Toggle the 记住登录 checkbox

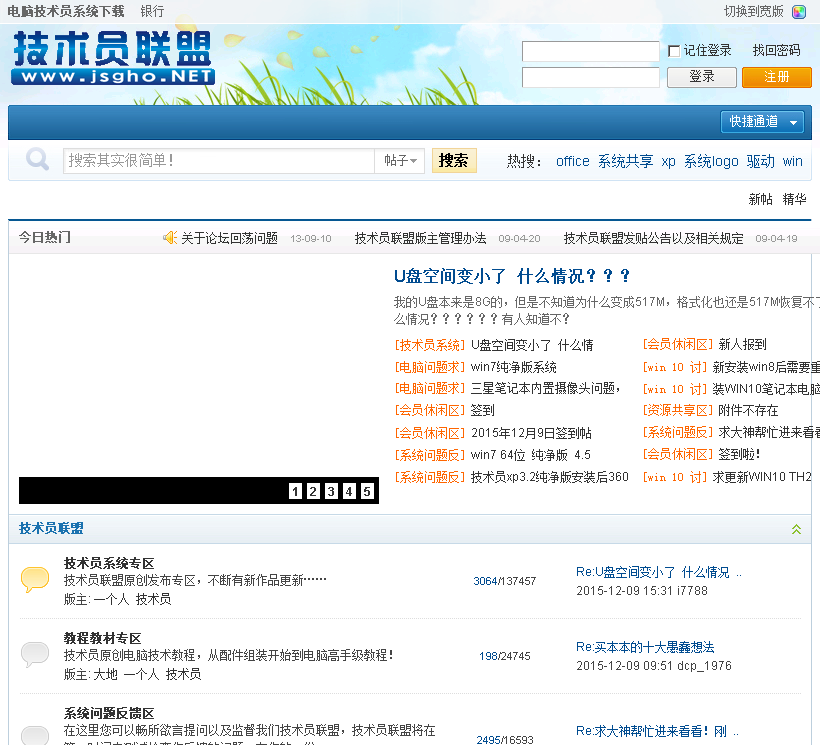tap(674, 51)
